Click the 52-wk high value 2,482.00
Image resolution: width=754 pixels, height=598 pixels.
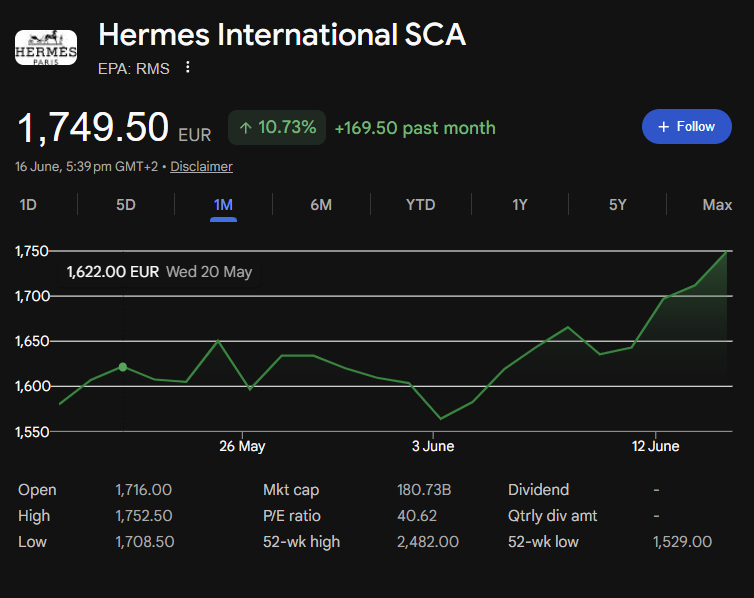pyautogui.click(x=427, y=542)
